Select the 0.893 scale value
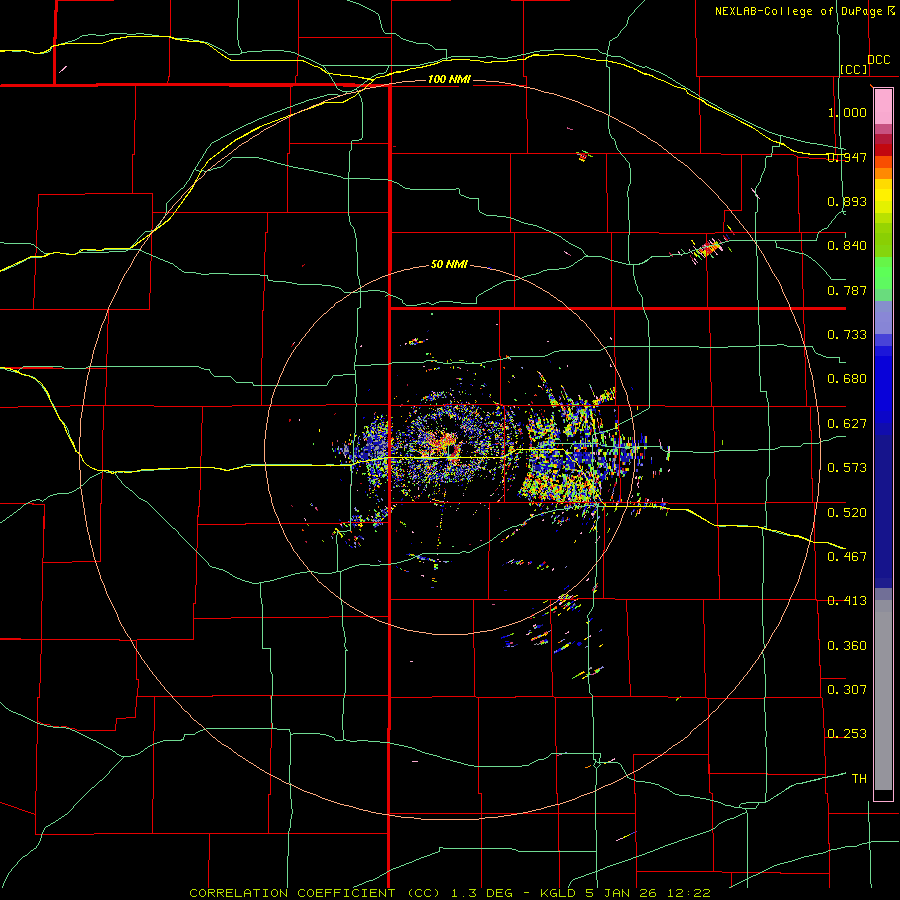The height and width of the screenshot is (900, 900). (x=847, y=201)
